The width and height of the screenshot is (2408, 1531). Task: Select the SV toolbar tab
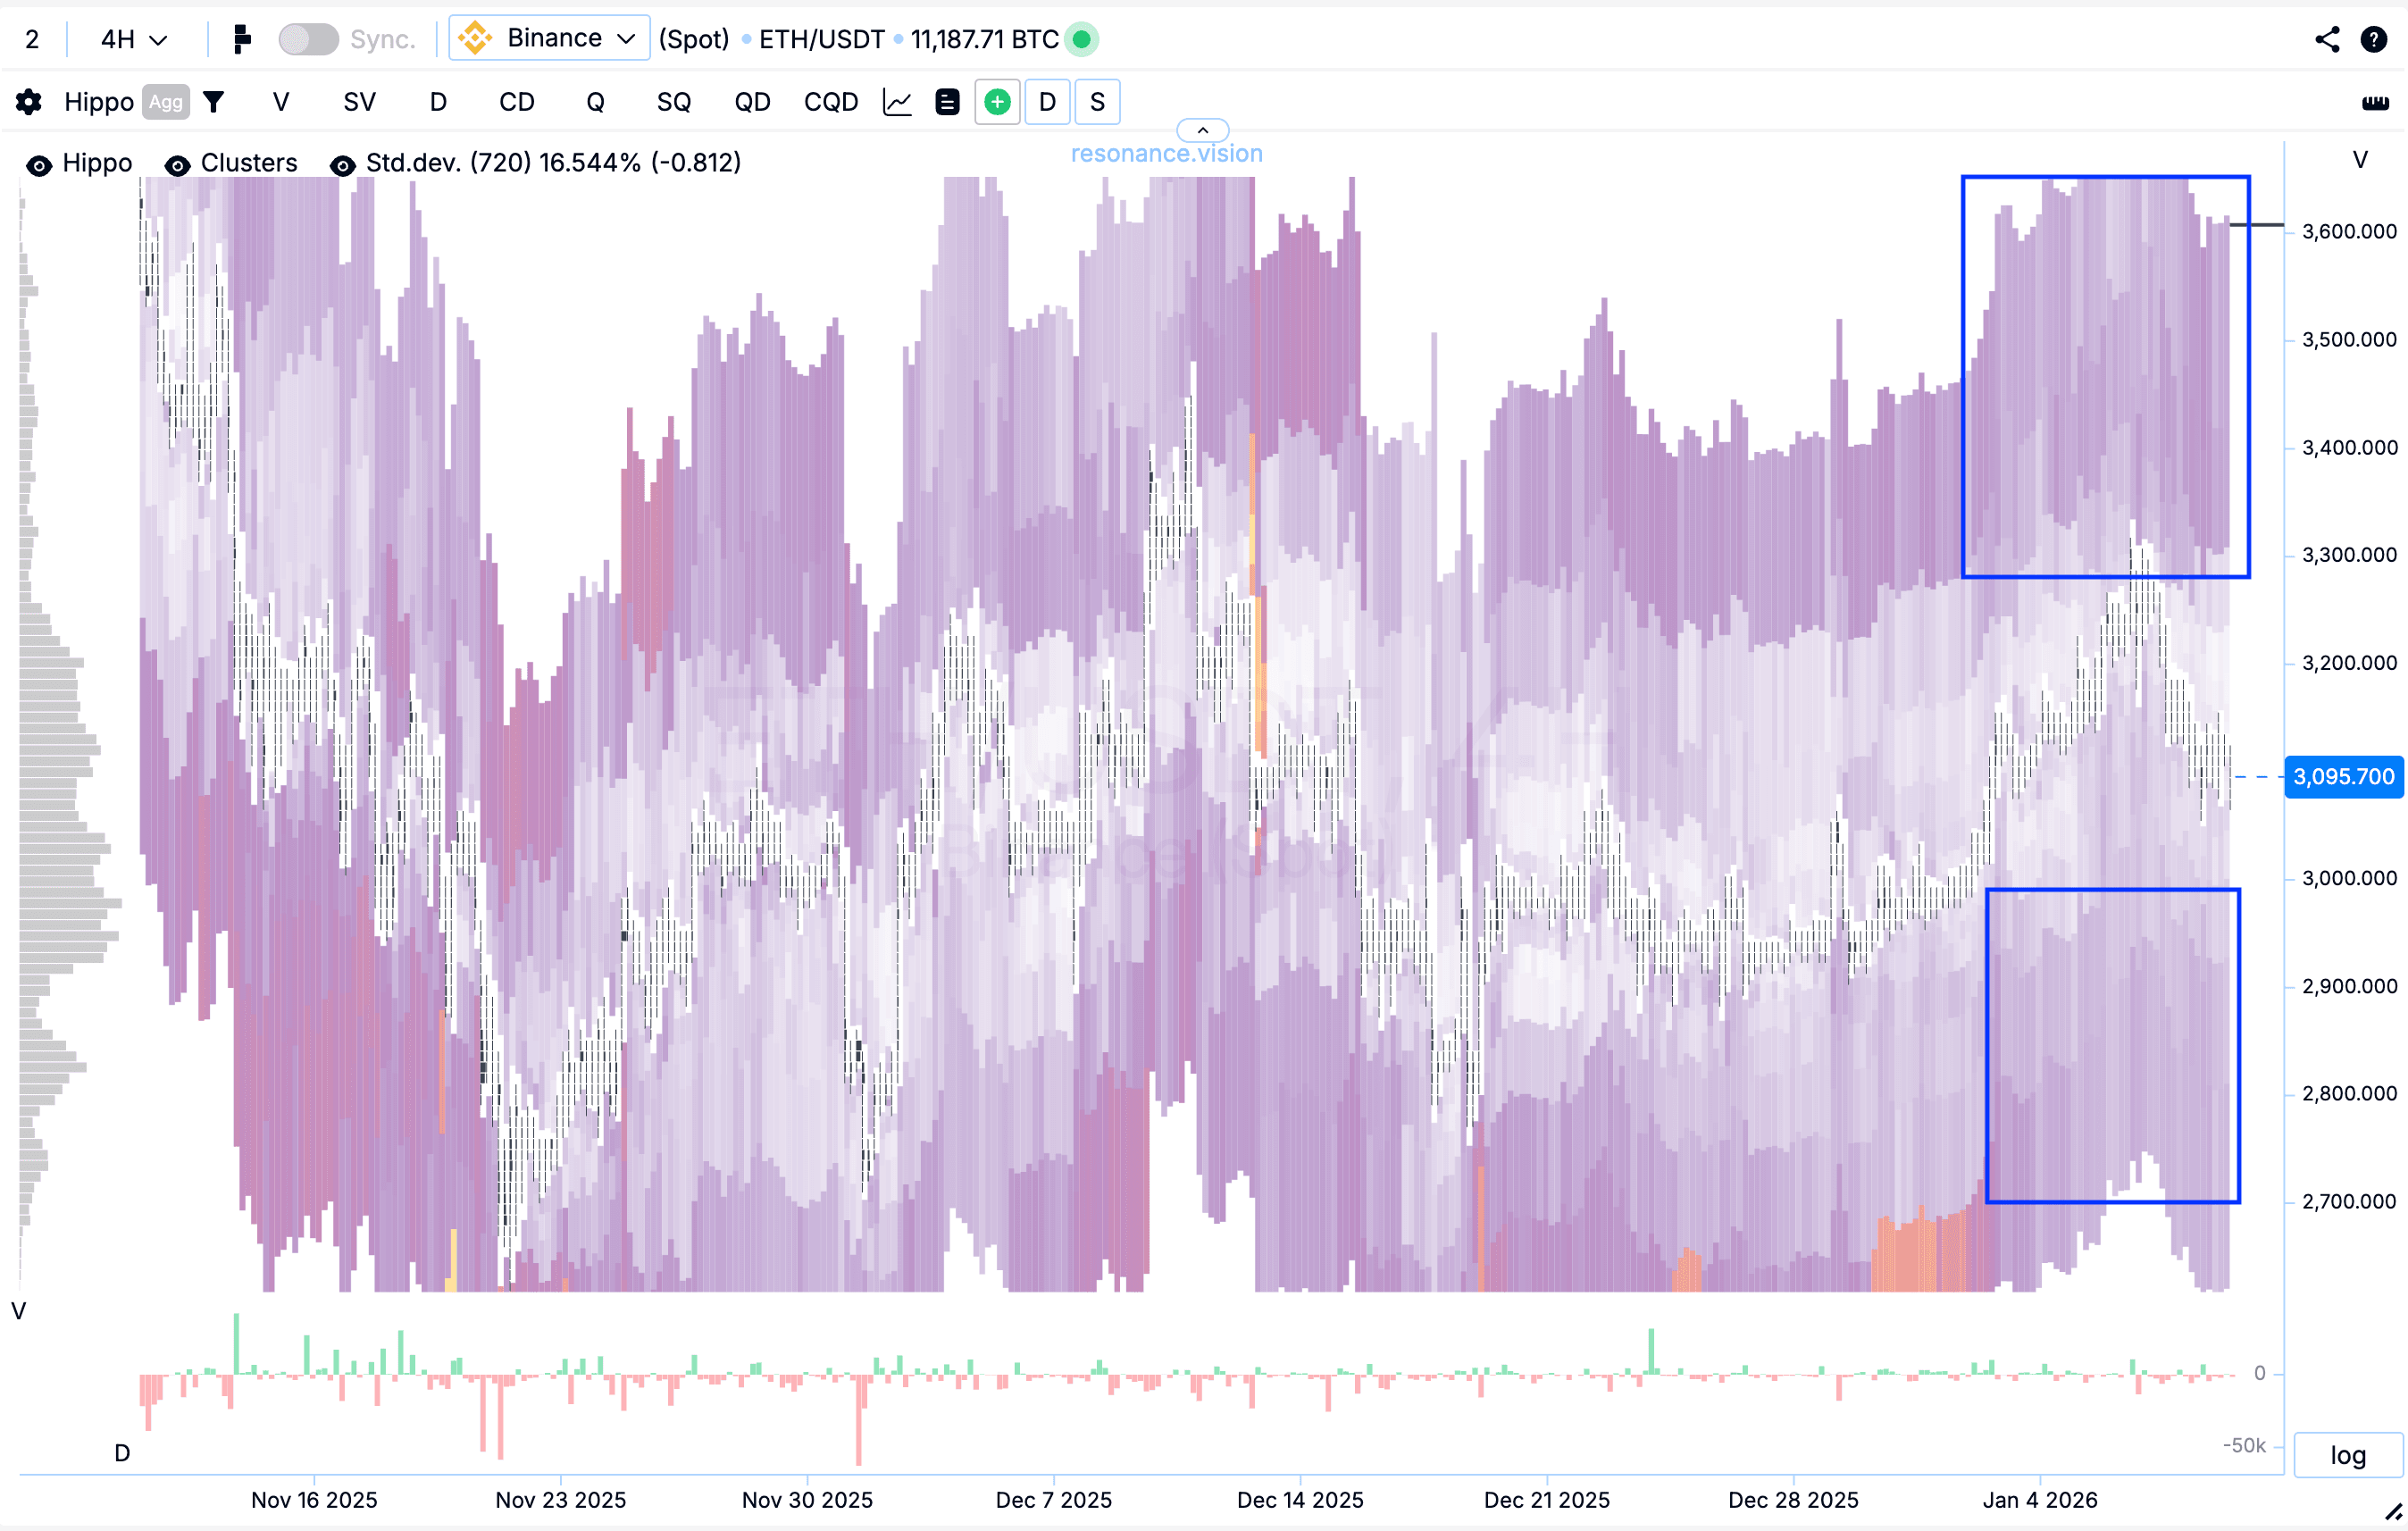click(359, 102)
